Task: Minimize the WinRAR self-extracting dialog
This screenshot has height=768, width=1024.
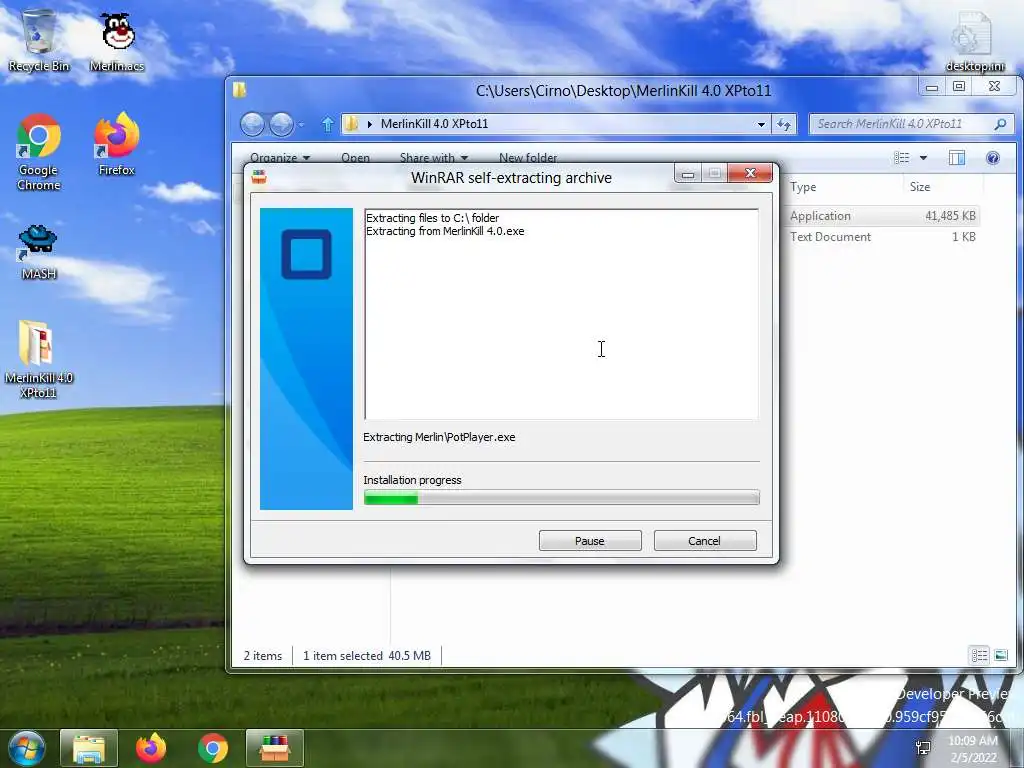Action: (x=688, y=174)
